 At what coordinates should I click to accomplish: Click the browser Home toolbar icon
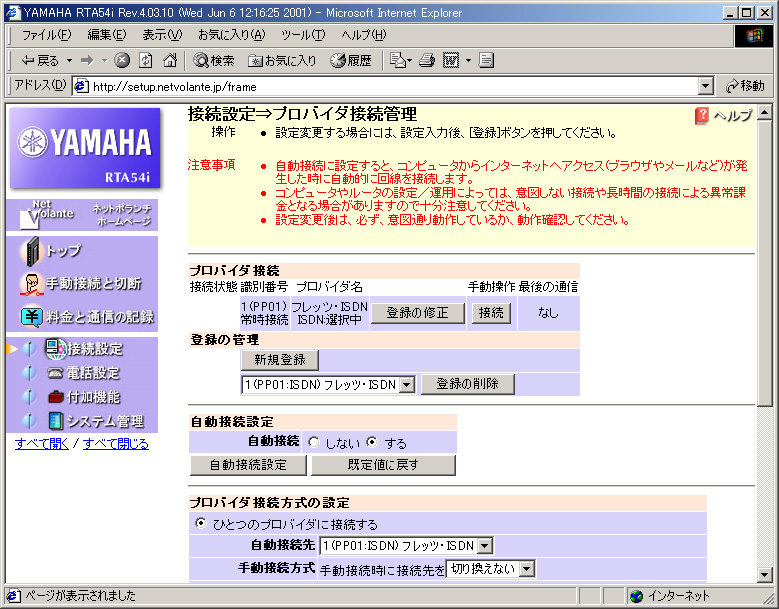(x=170, y=60)
